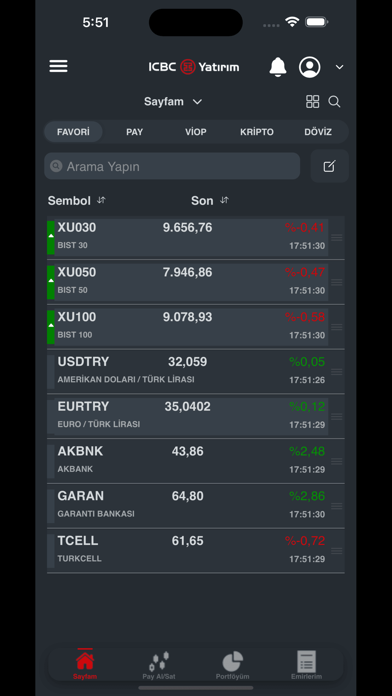Select the FAVORİ tab
The height and width of the screenshot is (696, 392).
click(73, 132)
